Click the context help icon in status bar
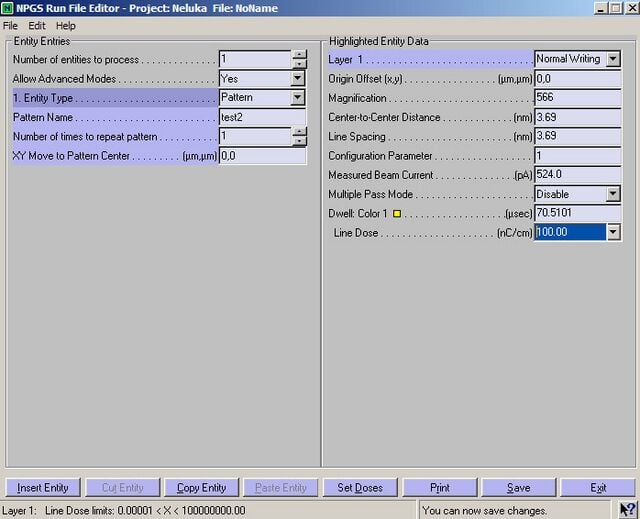 point(627,510)
